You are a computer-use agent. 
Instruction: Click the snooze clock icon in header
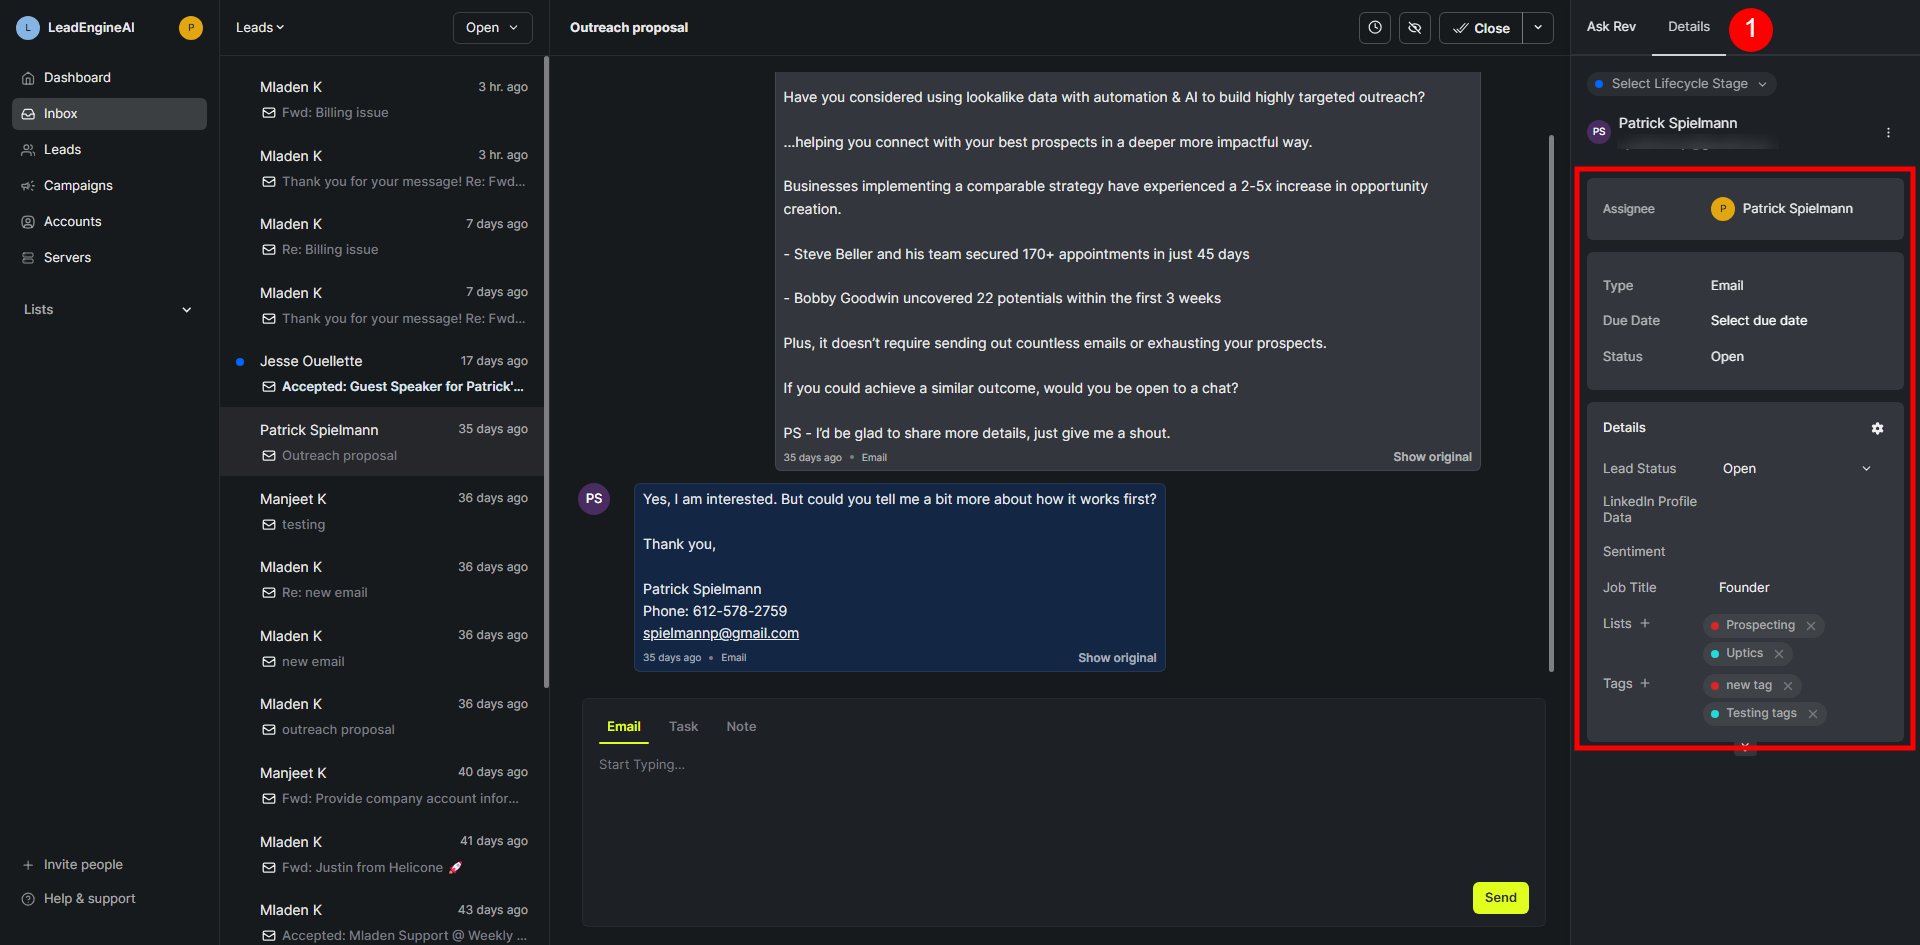[x=1375, y=28]
